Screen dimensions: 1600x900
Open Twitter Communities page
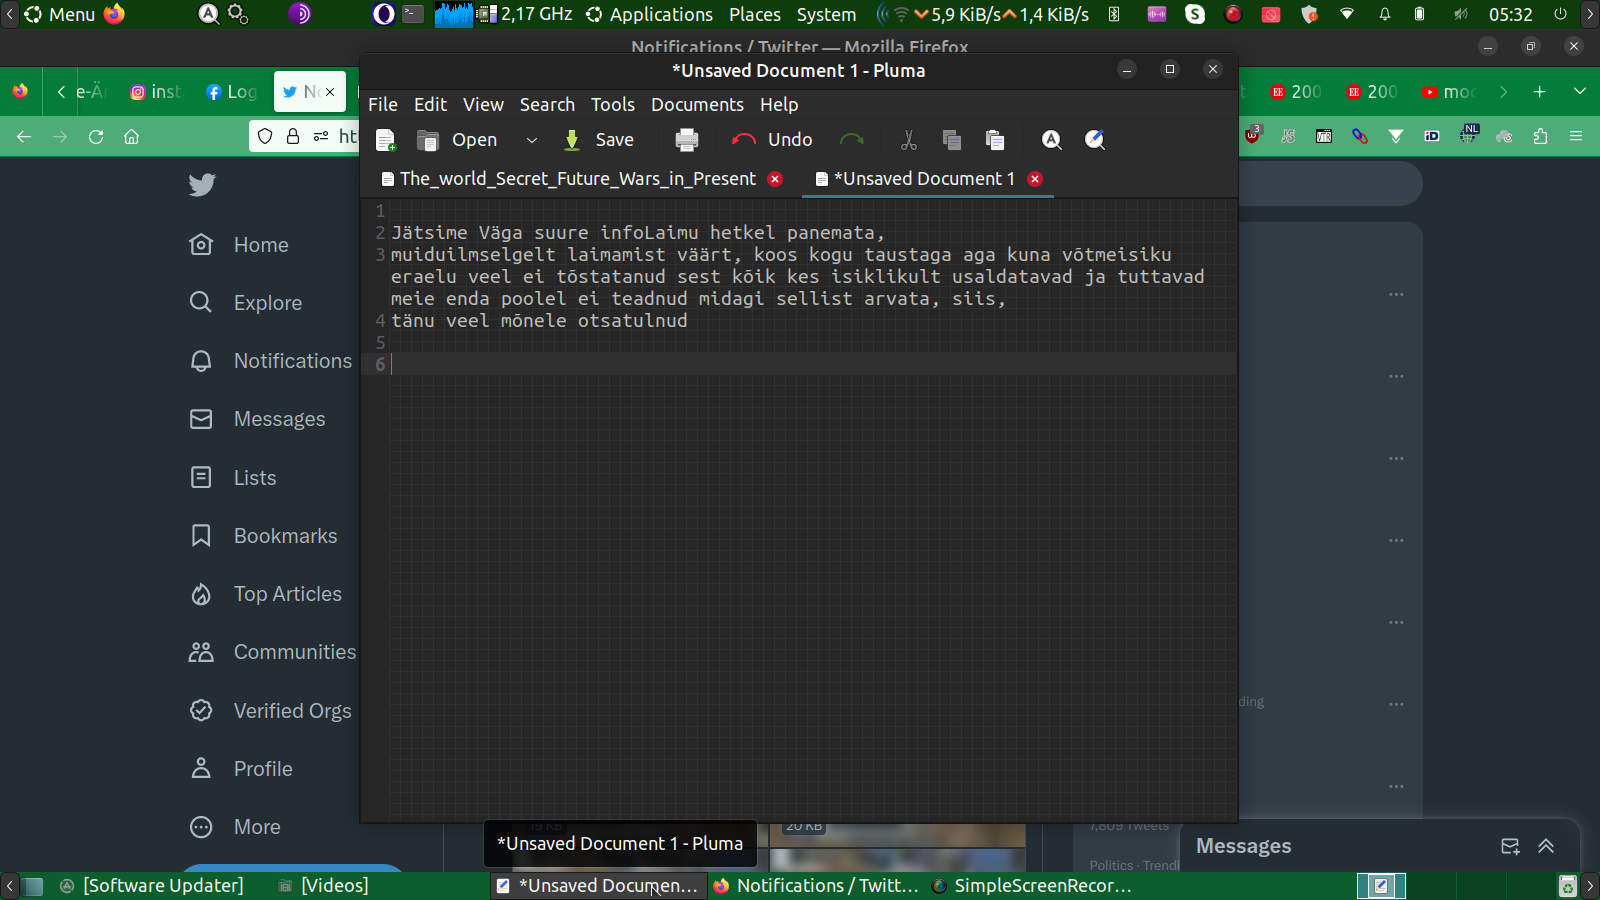[x=272, y=652]
